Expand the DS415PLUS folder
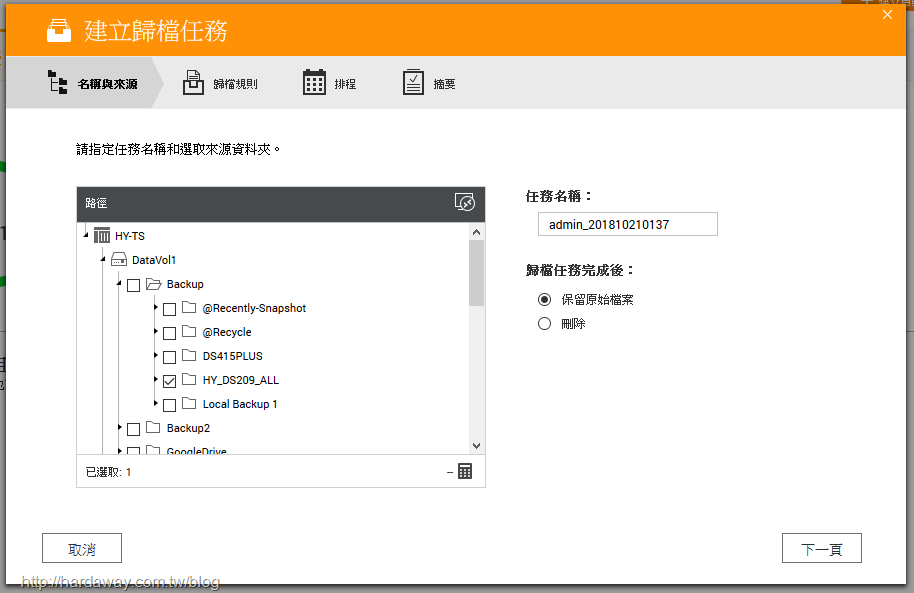The height and width of the screenshot is (593, 914). (156, 355)
